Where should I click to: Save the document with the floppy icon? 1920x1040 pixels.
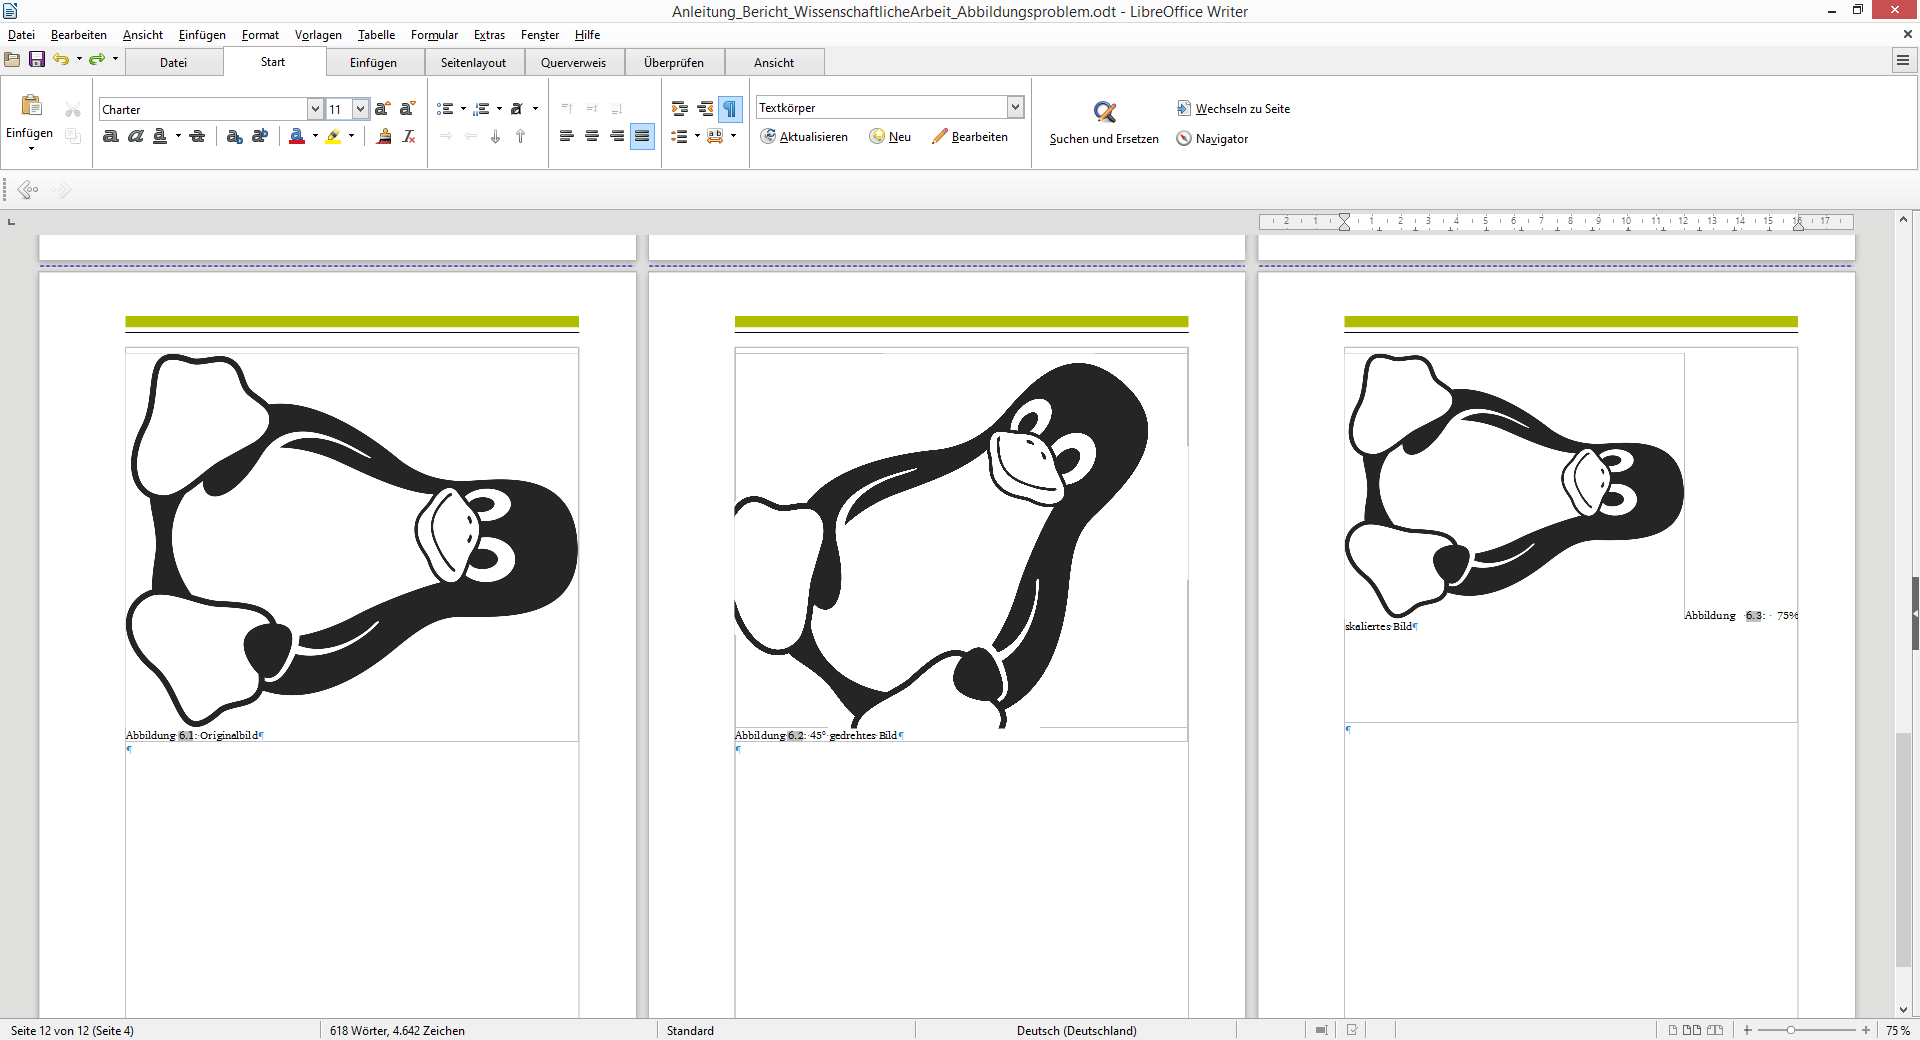pos(37,60)
